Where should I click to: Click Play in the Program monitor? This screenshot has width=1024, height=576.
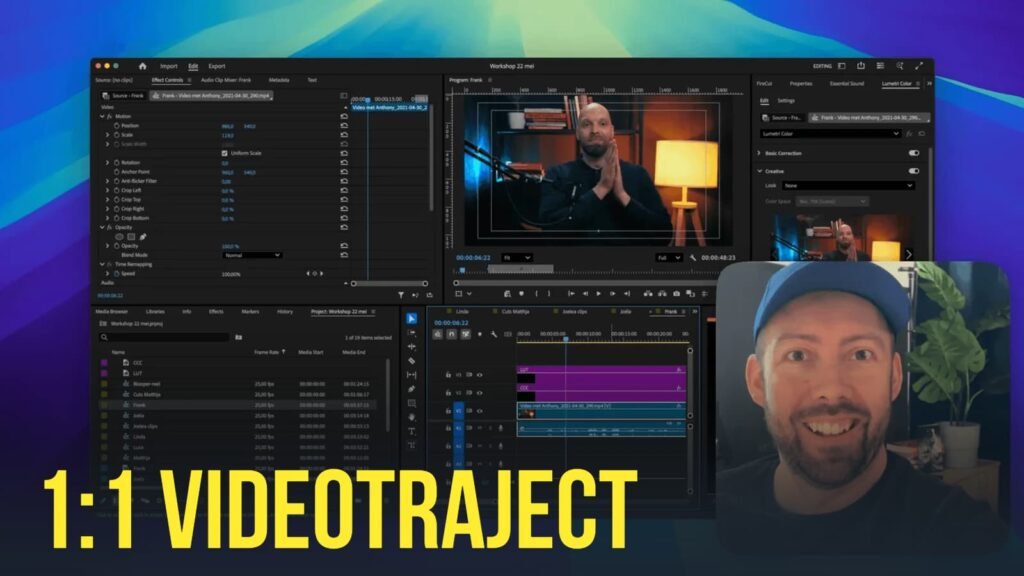[598, 294]
